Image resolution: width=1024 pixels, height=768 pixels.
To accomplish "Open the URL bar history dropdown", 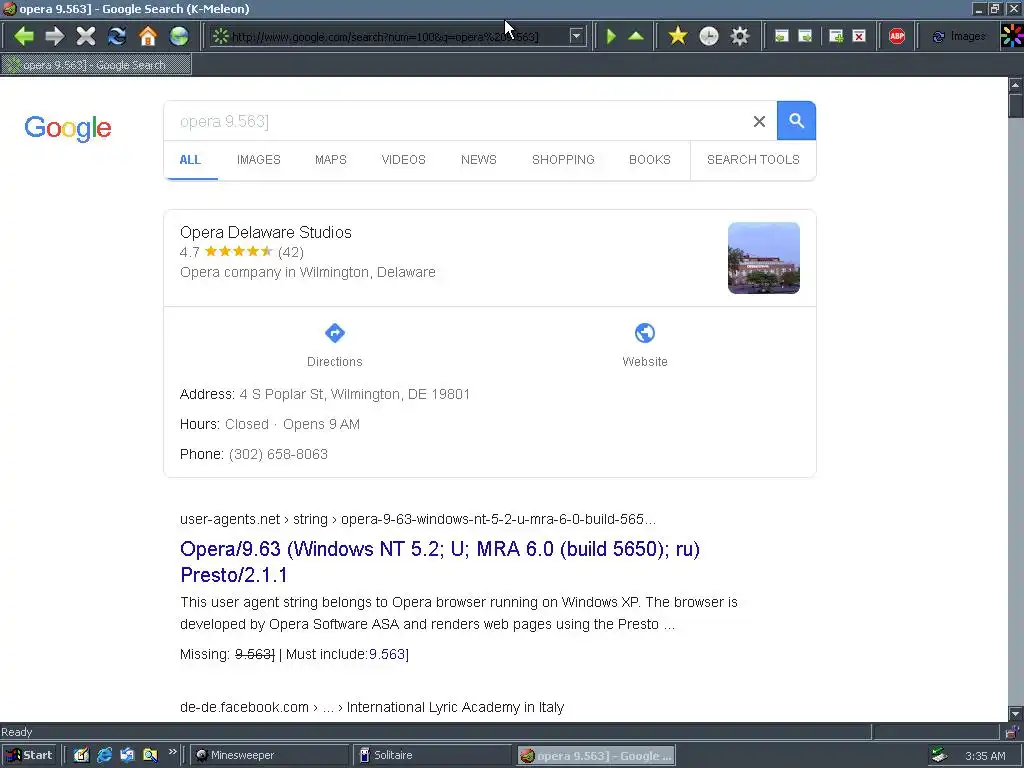I will click(x=576, y=36).
